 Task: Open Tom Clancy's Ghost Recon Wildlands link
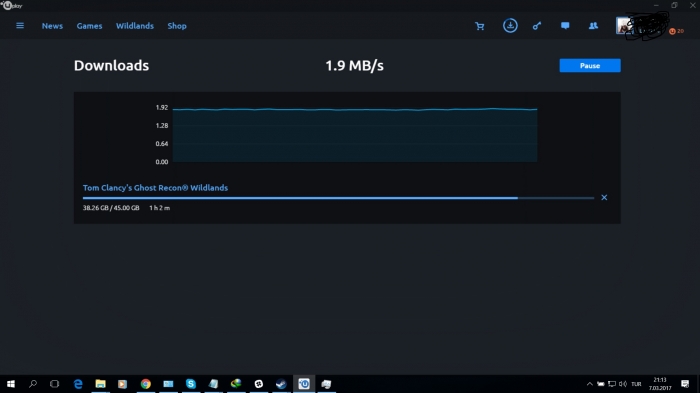pos(155,188)
